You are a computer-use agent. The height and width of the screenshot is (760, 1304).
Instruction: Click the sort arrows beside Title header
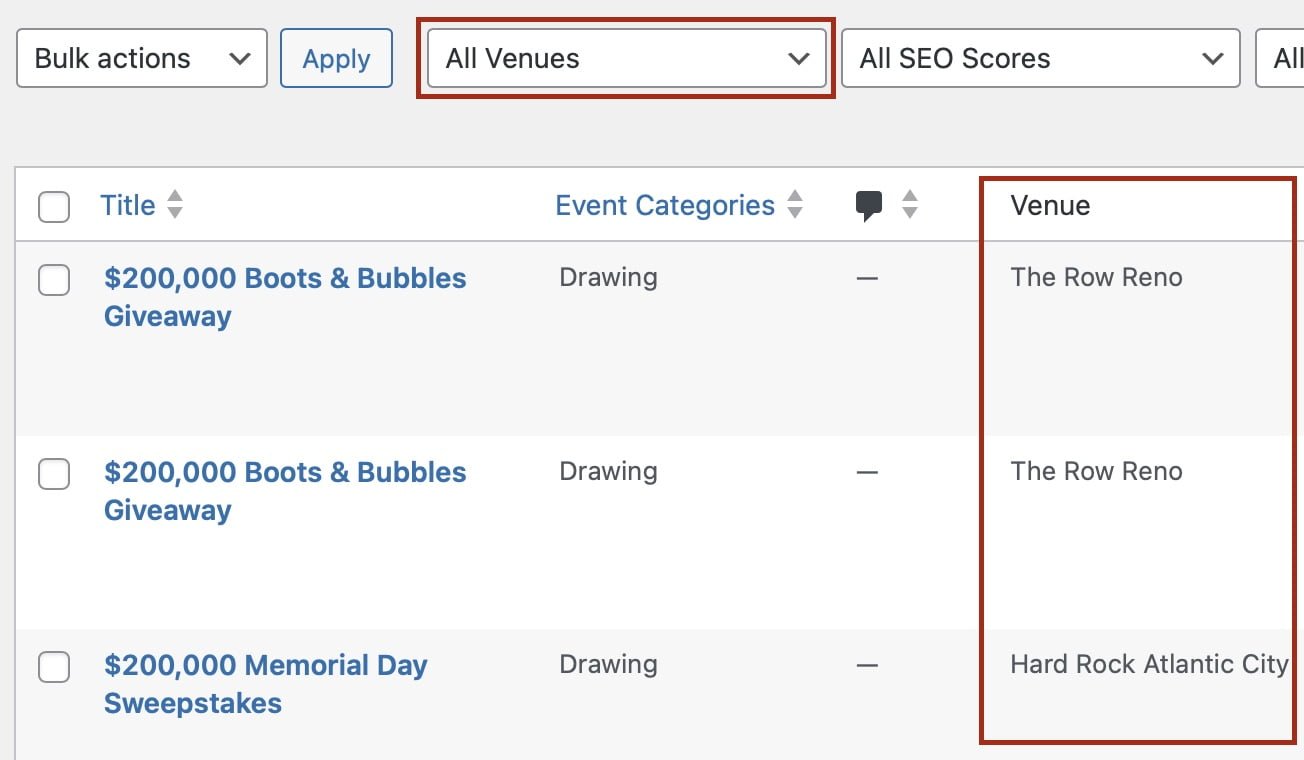[x=175, y=205]
